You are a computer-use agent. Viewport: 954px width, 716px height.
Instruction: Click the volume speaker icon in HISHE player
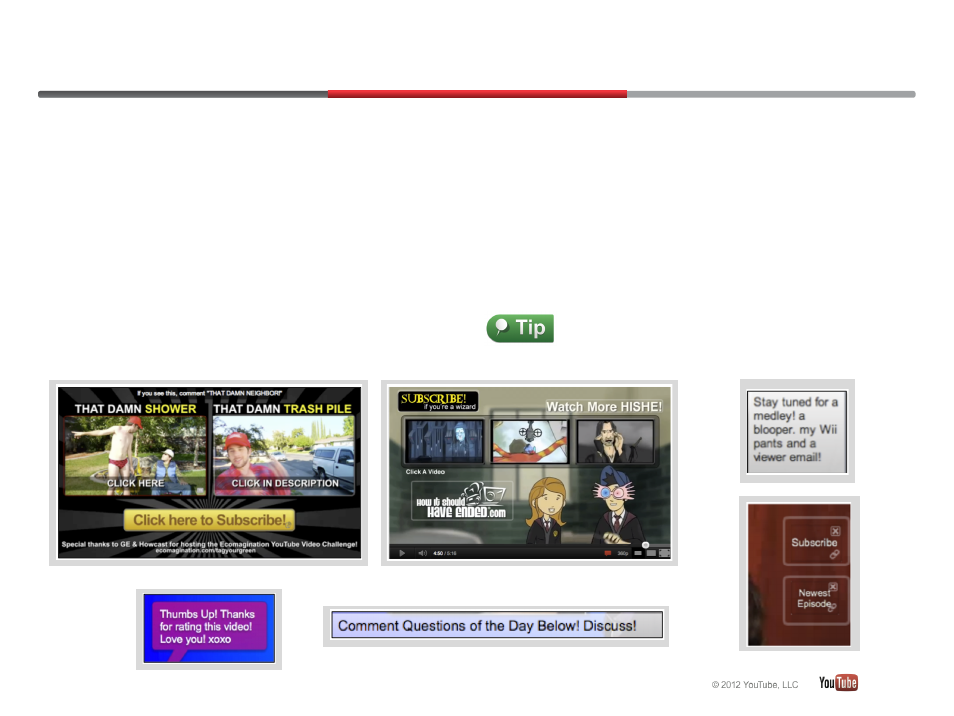click(422, 553)
